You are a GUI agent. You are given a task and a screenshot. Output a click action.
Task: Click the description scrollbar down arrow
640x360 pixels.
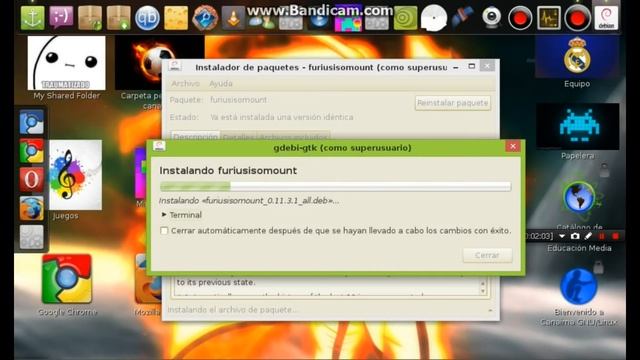(x=483, y=291)
